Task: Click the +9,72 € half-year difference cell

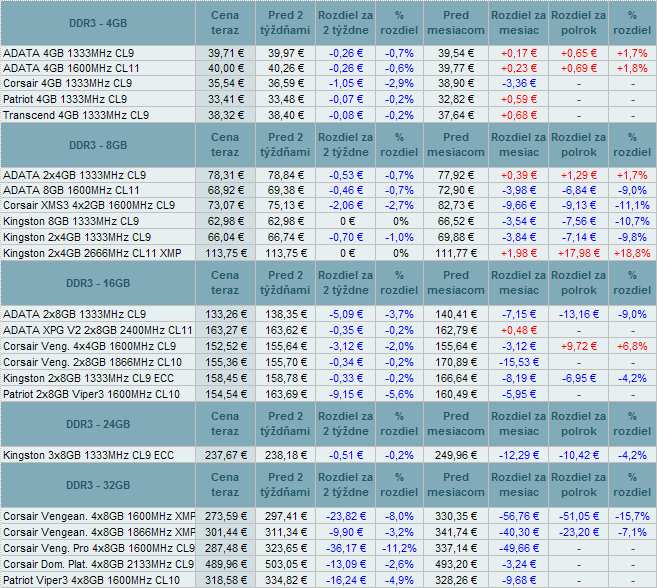Action: [x=579, y=346]
